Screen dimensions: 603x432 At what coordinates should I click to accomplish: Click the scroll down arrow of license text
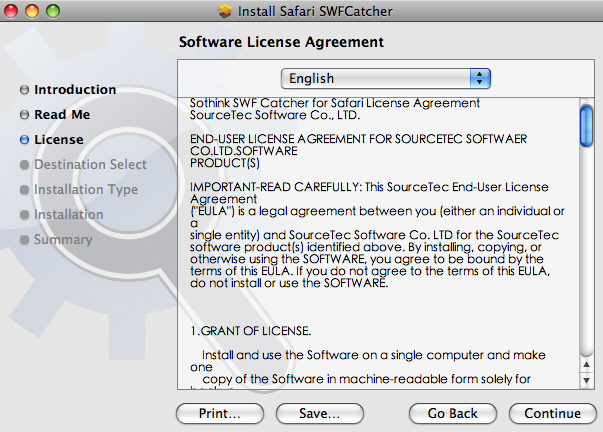tap(586, 380)
